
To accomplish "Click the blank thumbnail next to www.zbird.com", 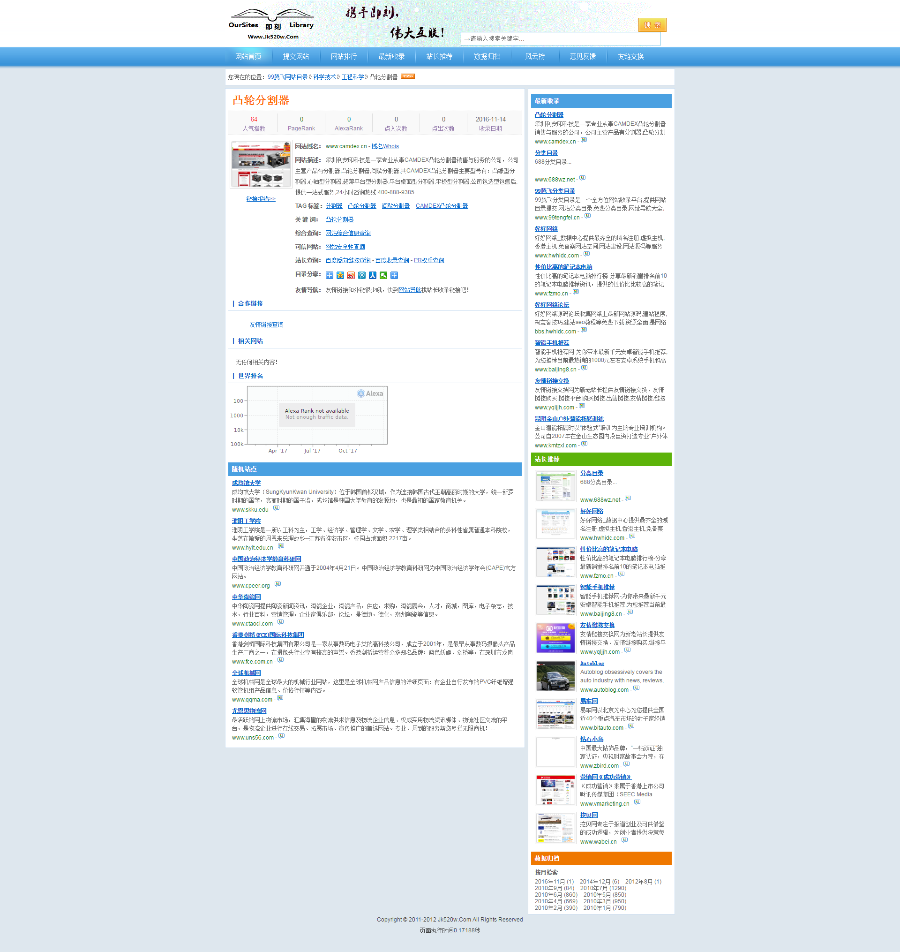I will tap(556, 752).
